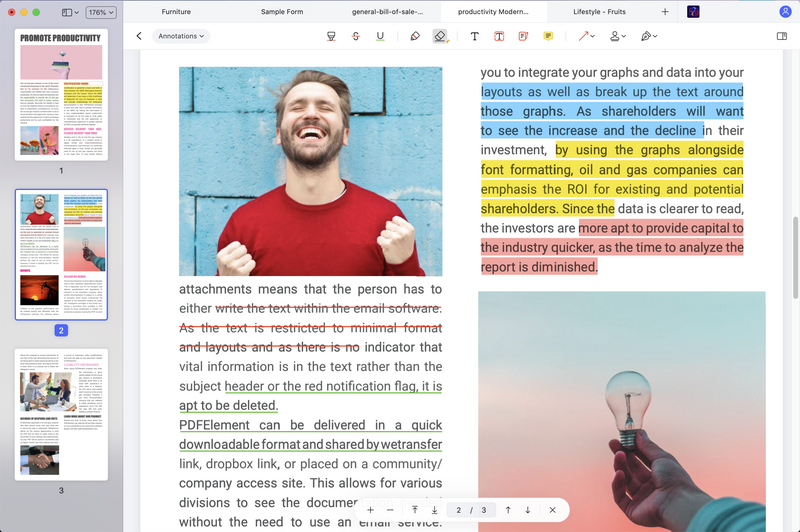Switch to the Lifestyle - Fruits tab
This screenshot has height=532, width=800.
(x=599, y=12)
